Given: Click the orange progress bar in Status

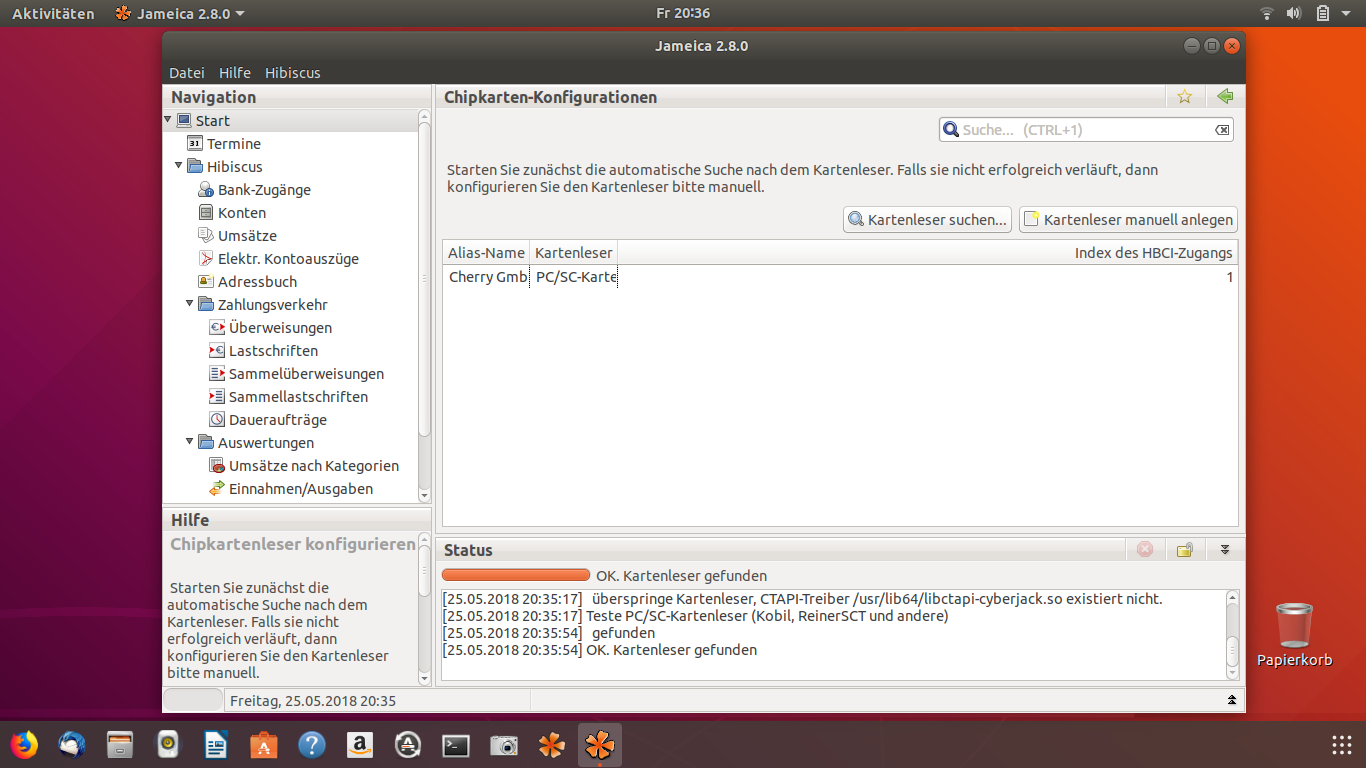Looking at the screenshot, I should pos(515,575).
